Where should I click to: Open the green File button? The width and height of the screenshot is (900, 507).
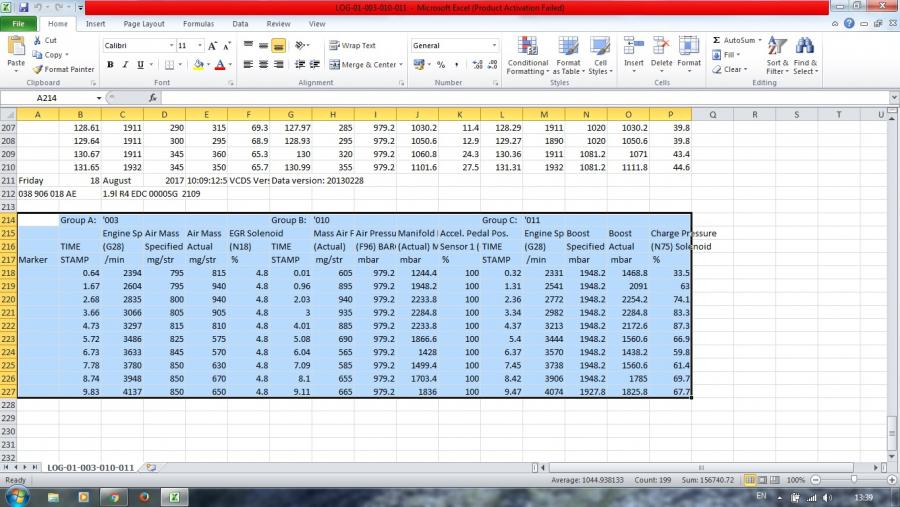click(x=18, y=23)
